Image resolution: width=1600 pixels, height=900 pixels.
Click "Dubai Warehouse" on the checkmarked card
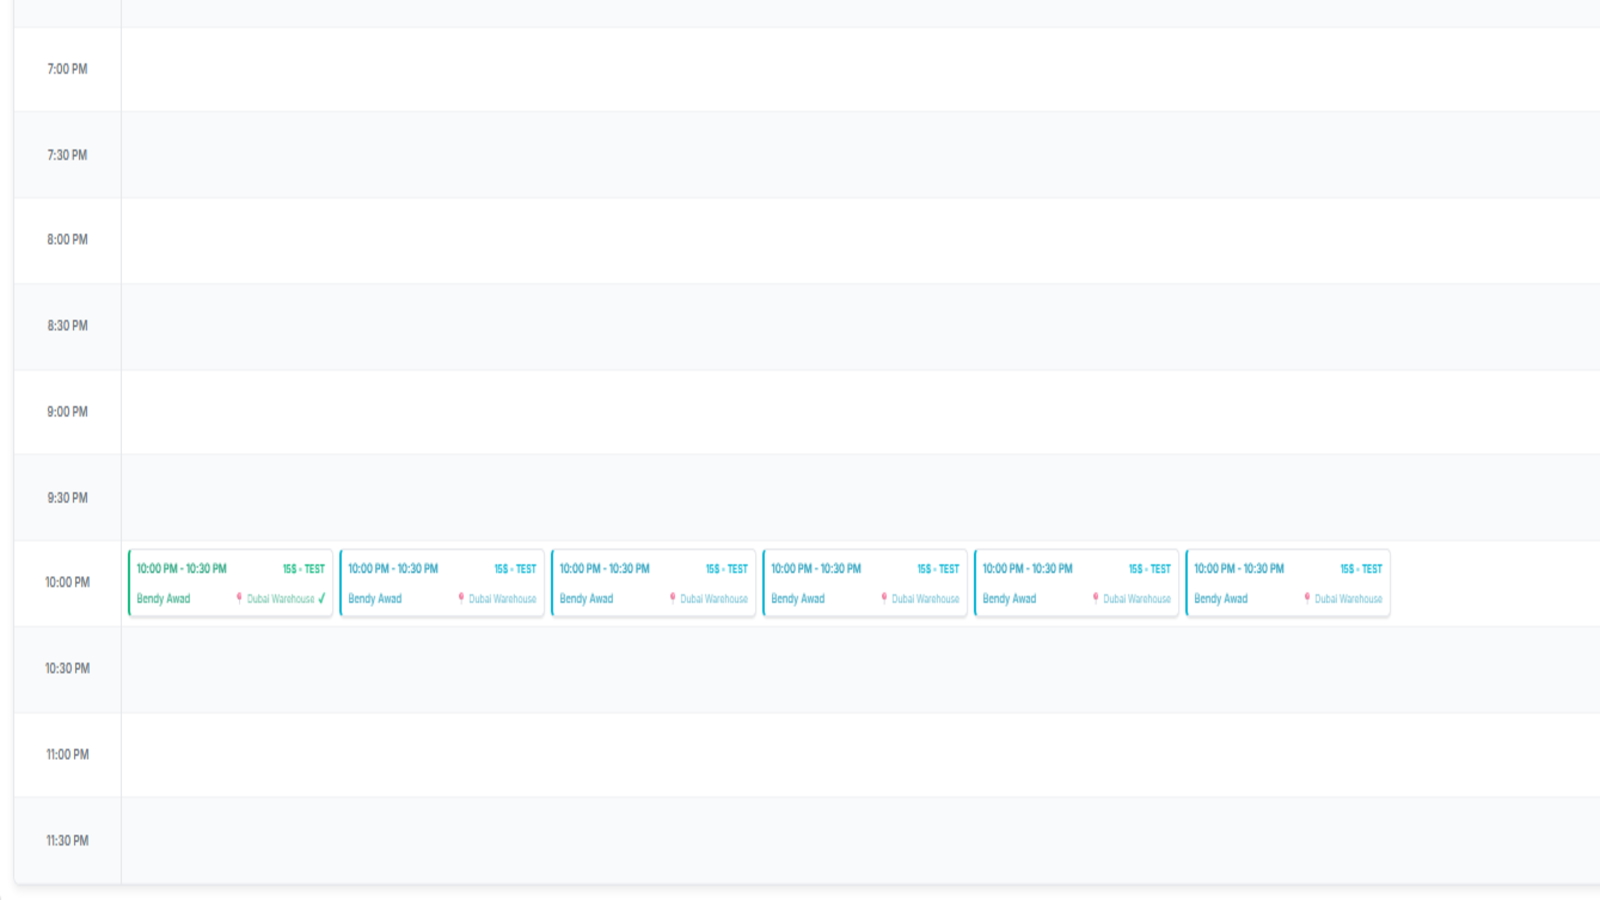coord(281,599)
